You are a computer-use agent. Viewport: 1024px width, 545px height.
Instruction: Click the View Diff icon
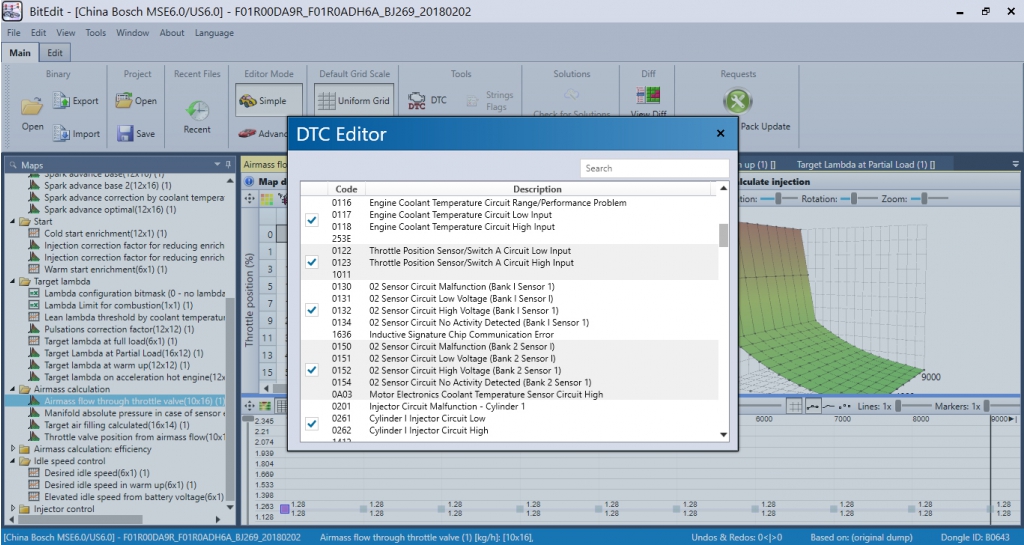(x=648, y=95)
